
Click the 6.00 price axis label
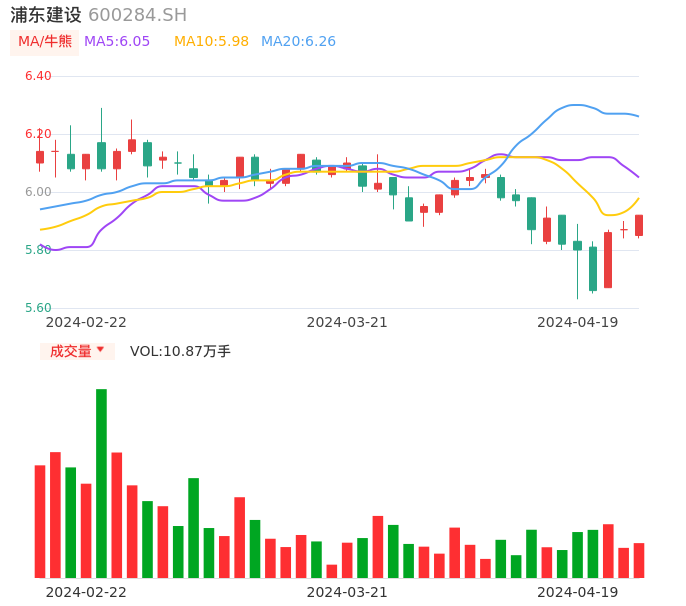(x=38, y=192)
